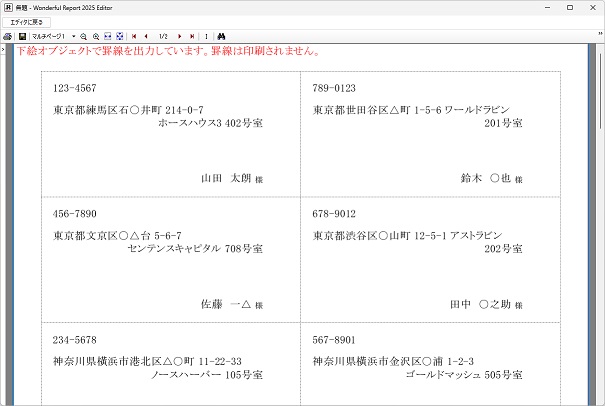Viewport: 605px width, 406px height.
Task: Click ゴールドマッシュ 505号室 text
Action: pos(464,375)
